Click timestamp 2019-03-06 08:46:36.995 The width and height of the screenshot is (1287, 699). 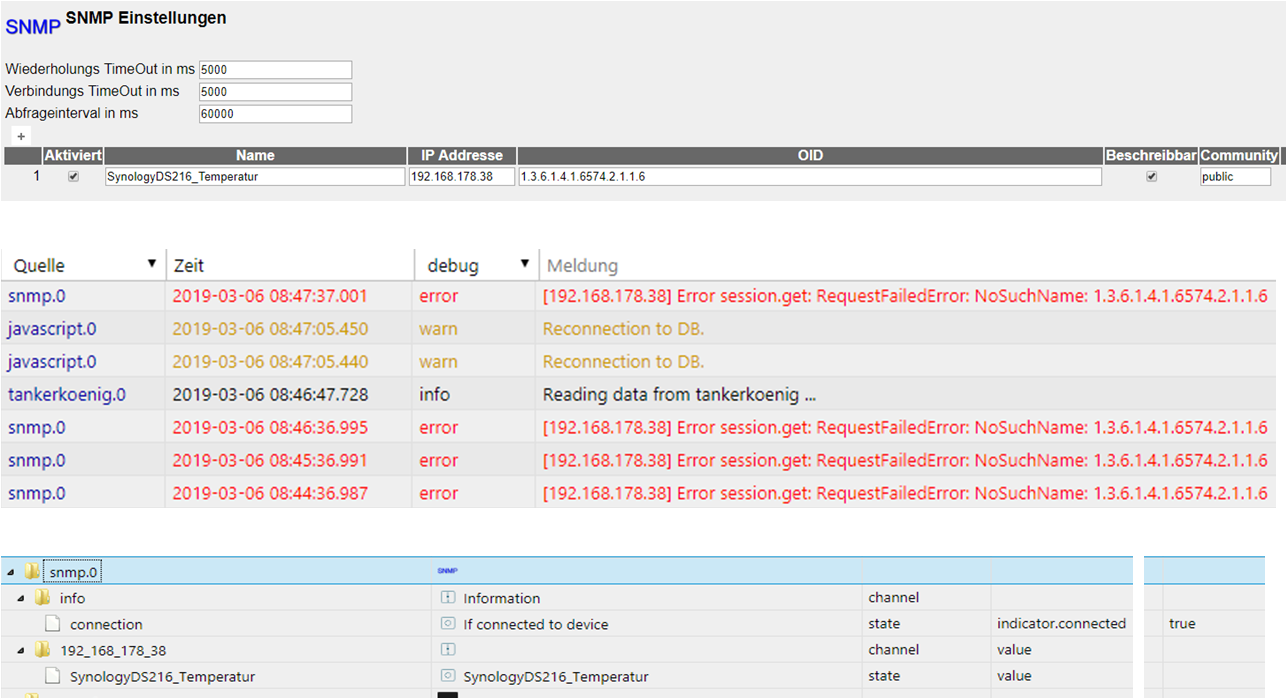point(270,428)
